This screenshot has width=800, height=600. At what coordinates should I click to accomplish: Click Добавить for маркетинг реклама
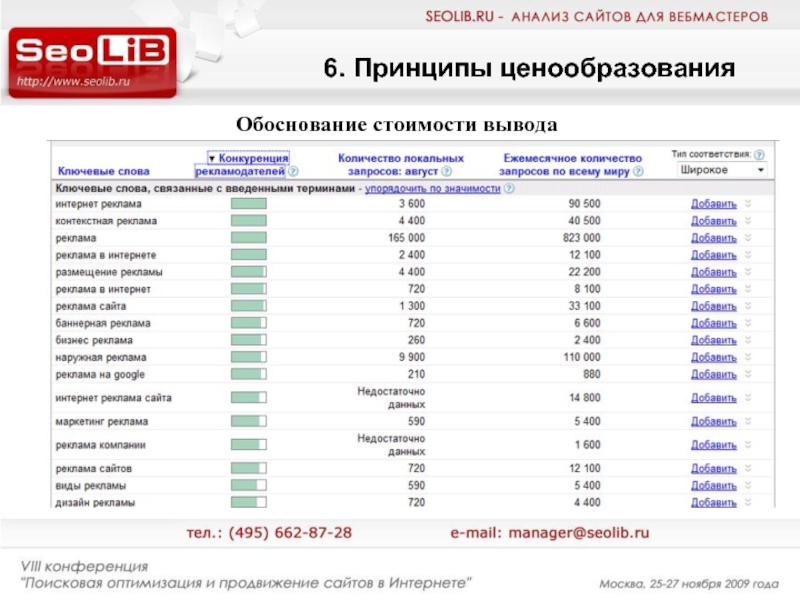(714, 421)
